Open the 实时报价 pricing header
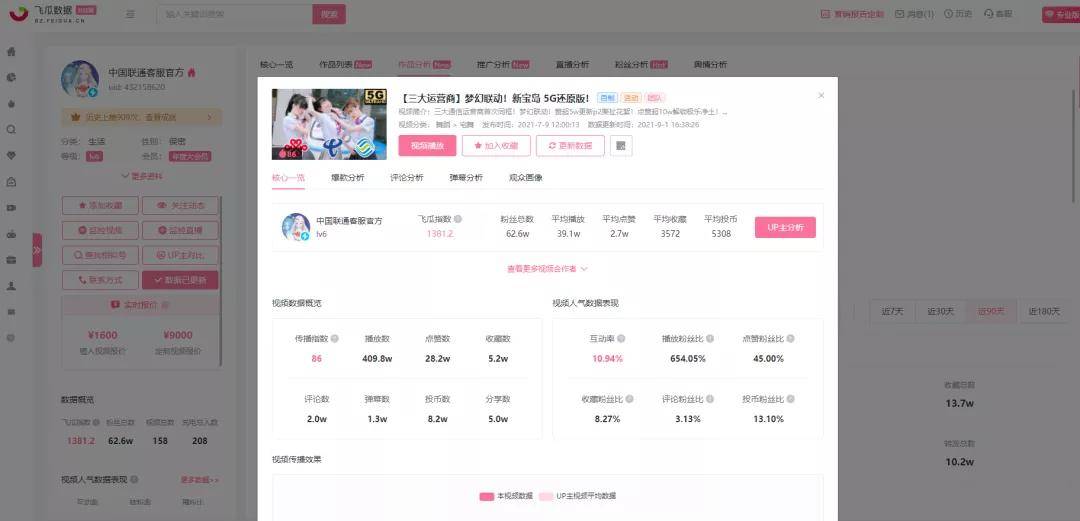 click(141, 304)
